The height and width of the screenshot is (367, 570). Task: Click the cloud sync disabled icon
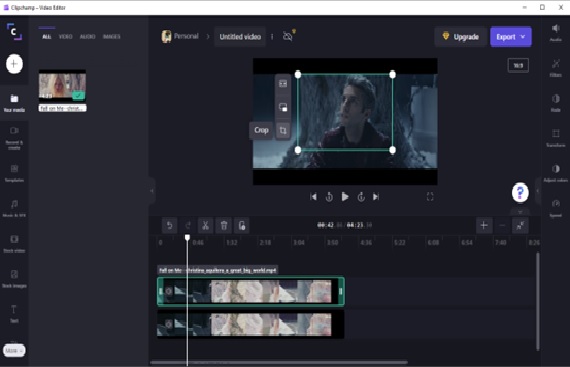(288, 36)
